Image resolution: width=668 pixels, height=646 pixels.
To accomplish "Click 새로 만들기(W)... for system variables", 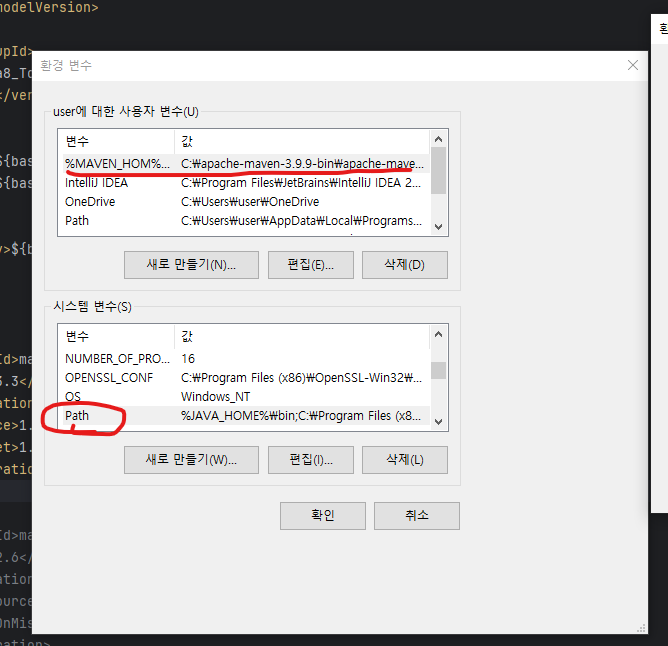I will click(191, 460).
